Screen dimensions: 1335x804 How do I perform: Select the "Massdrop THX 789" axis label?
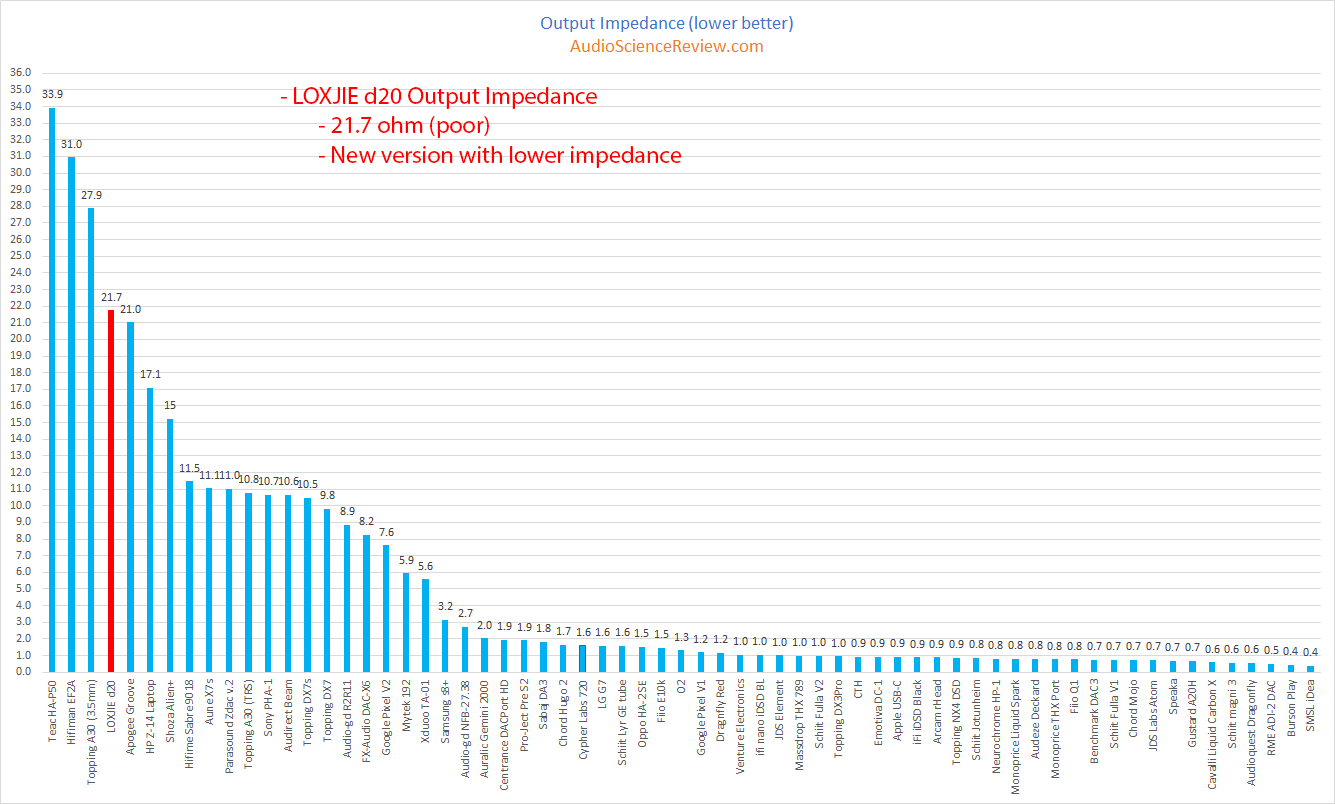point(798,727)
